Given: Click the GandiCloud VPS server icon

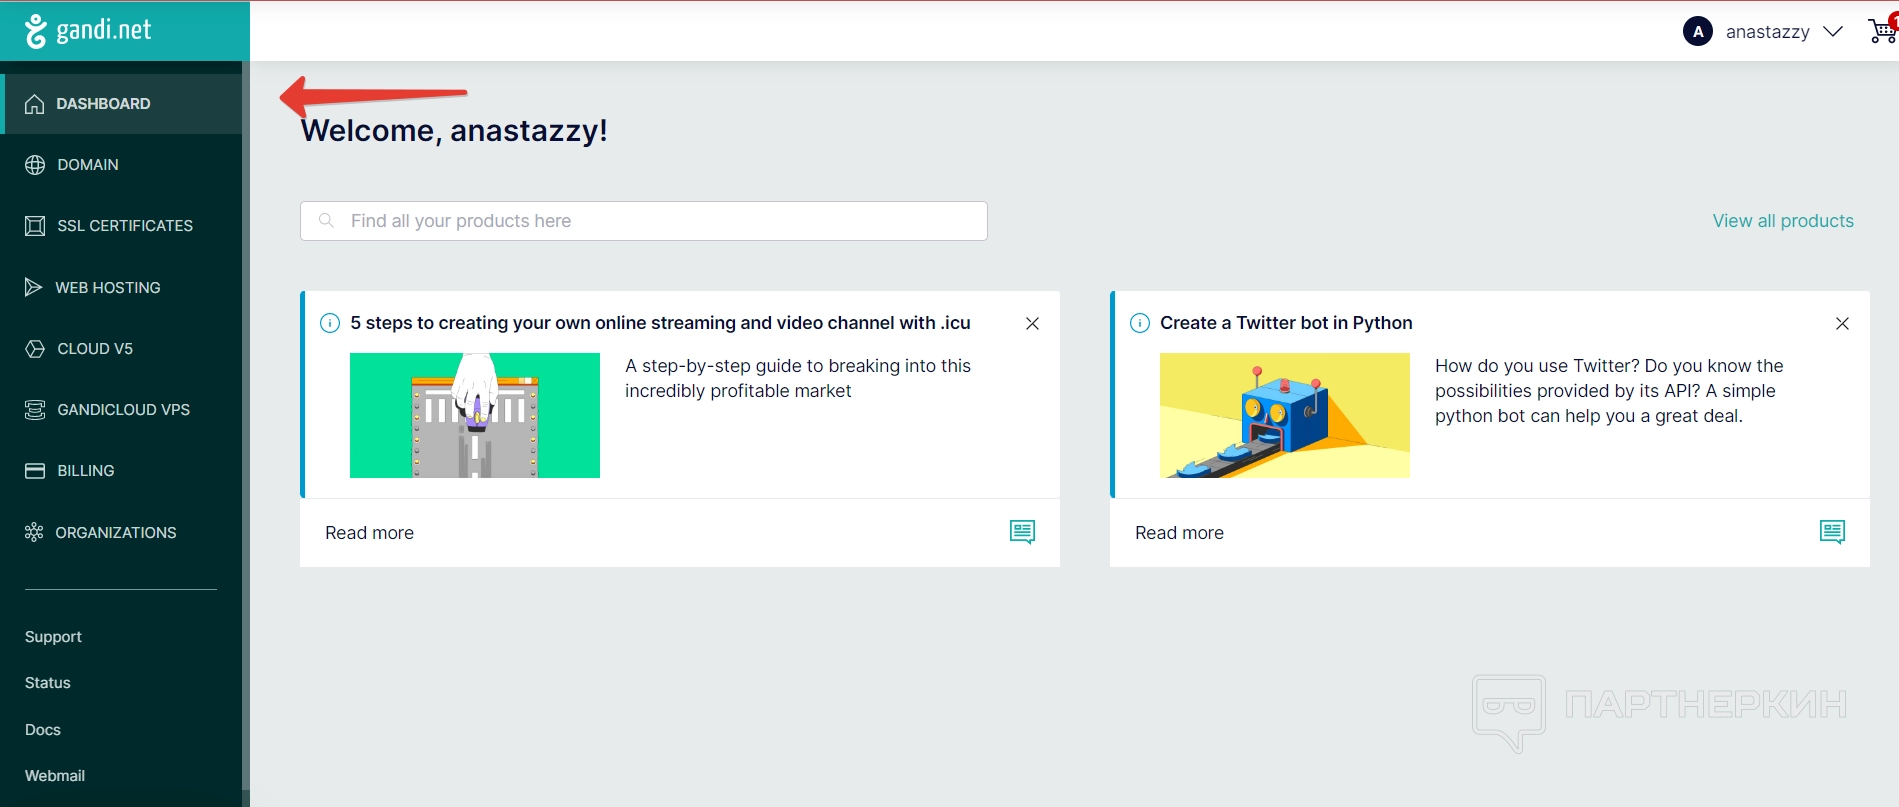Looking at the screenshot, I should (35, 410).
